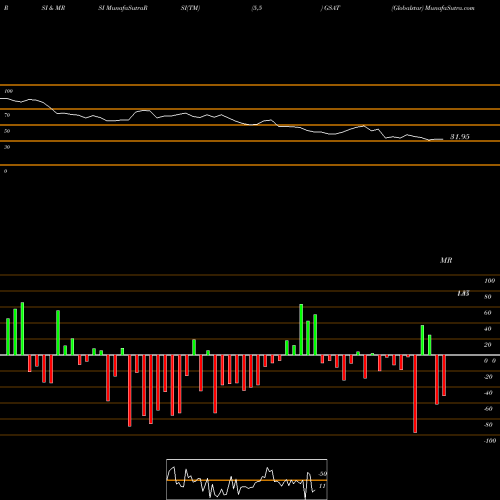Click the MR axis label -100

[490, 441]
